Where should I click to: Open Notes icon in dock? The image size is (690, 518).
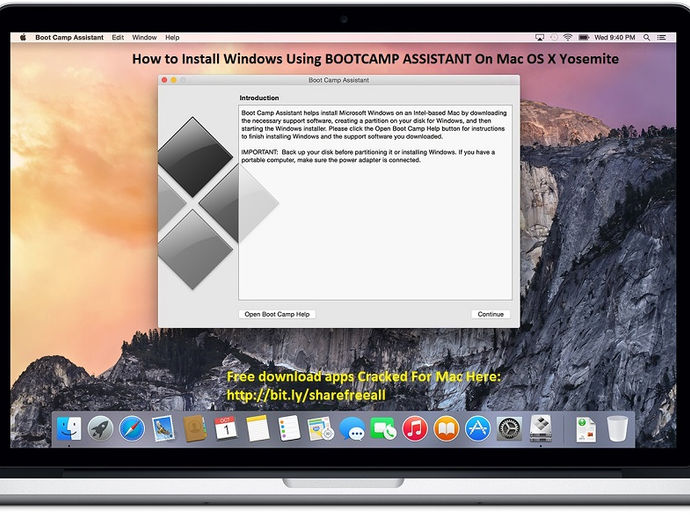(x=257, y=428)
